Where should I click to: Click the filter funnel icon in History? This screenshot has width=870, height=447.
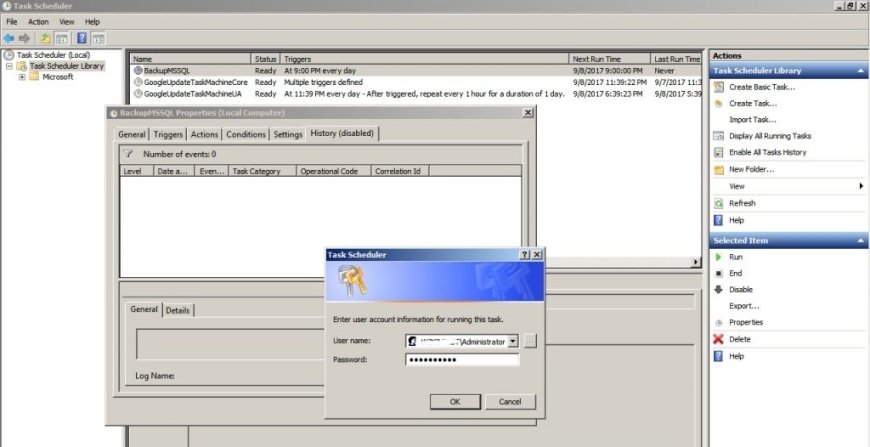click(x=128, y=154)
